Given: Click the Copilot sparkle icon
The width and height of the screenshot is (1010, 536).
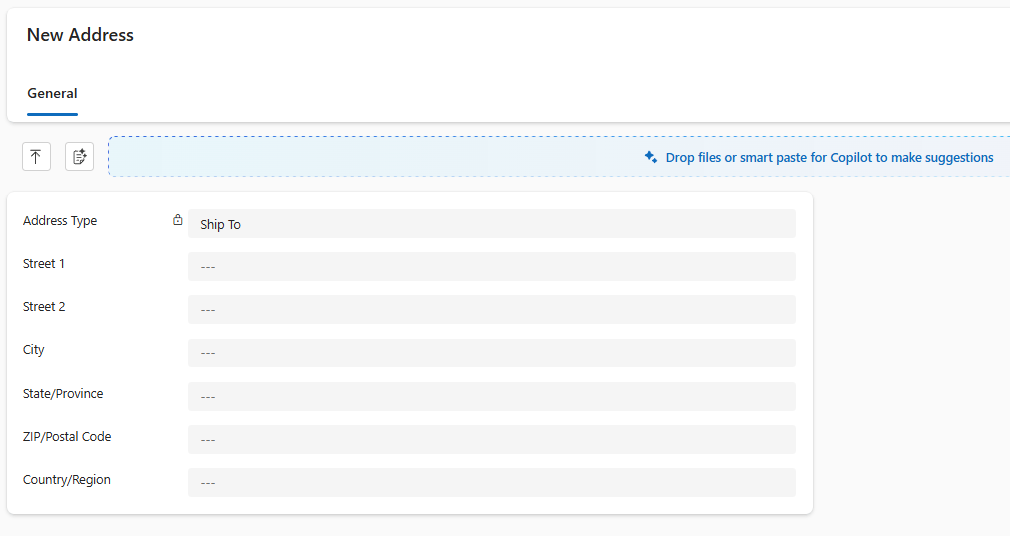Looking at the screenshot, I should click(x=651, y=157).
